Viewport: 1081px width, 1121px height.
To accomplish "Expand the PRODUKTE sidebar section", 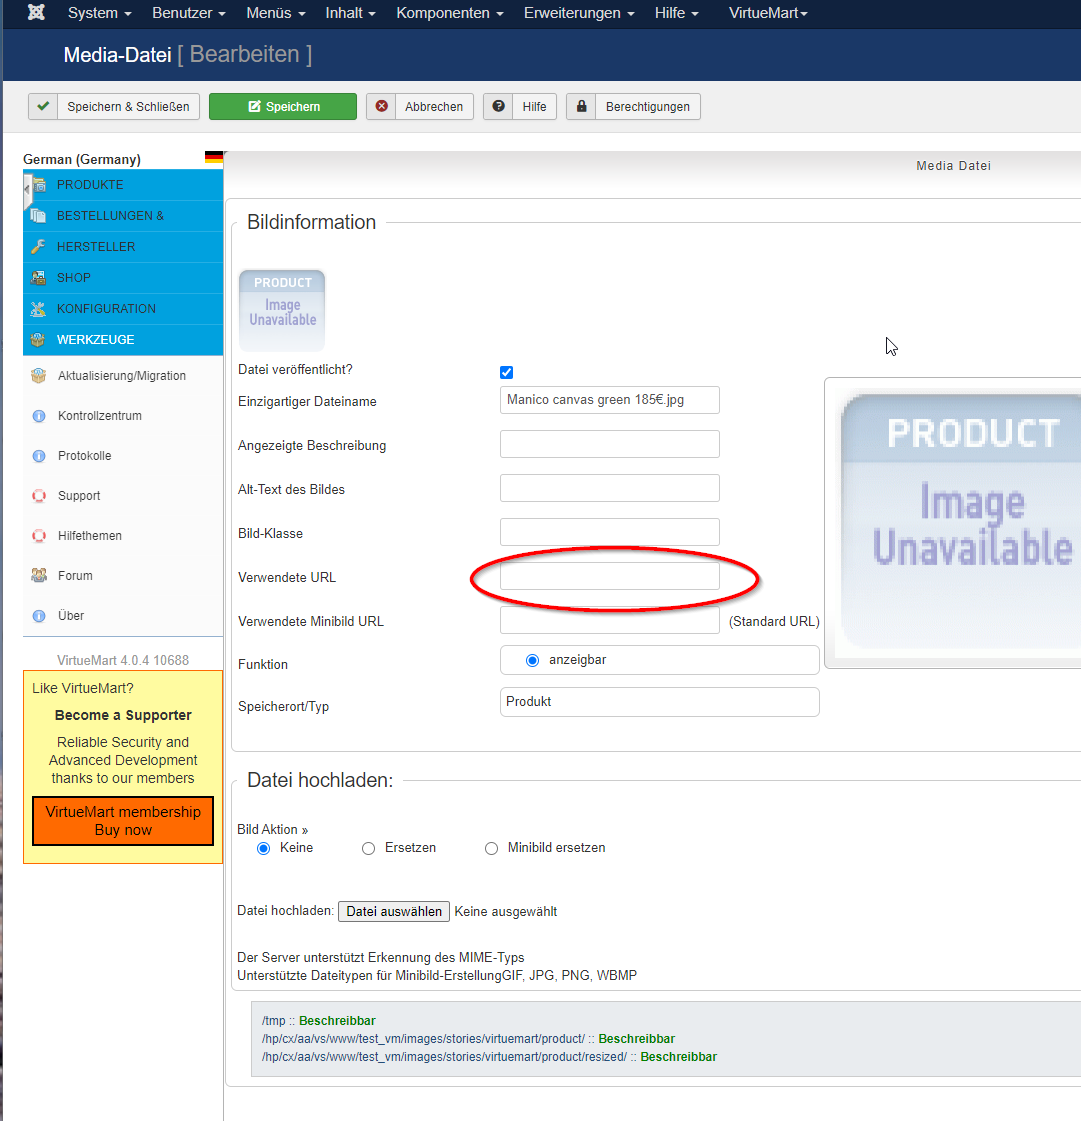I will click(90, 185).
